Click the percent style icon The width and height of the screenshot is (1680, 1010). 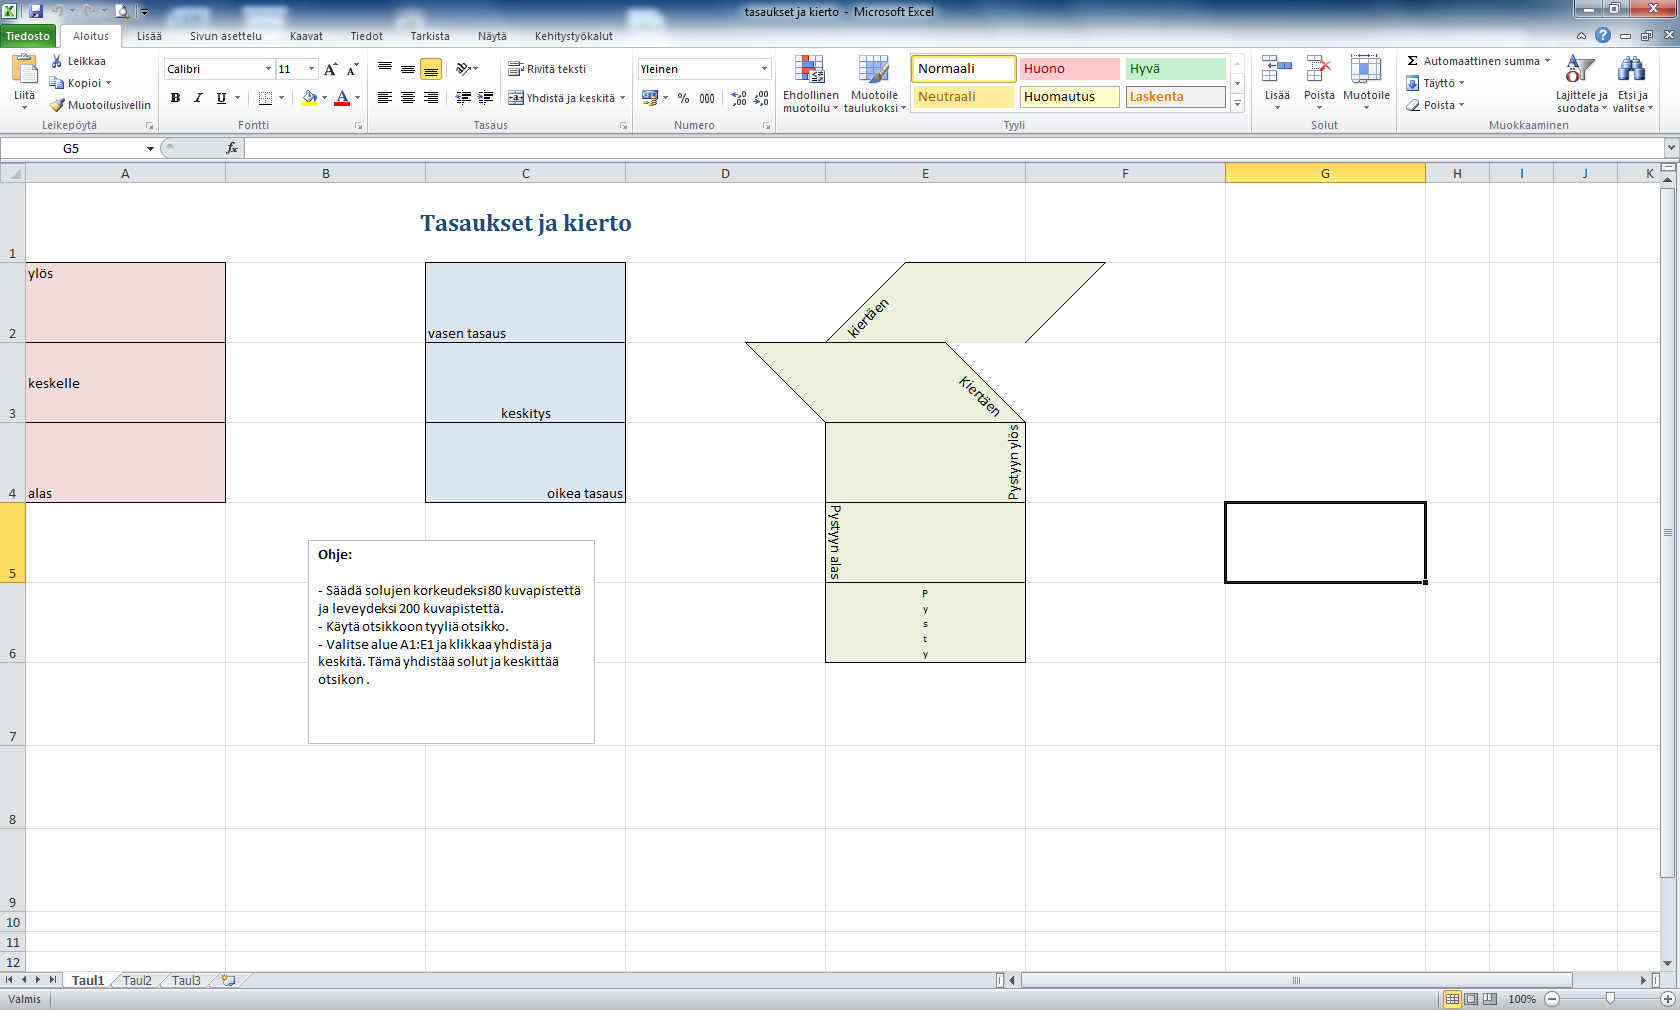(683, 98)
